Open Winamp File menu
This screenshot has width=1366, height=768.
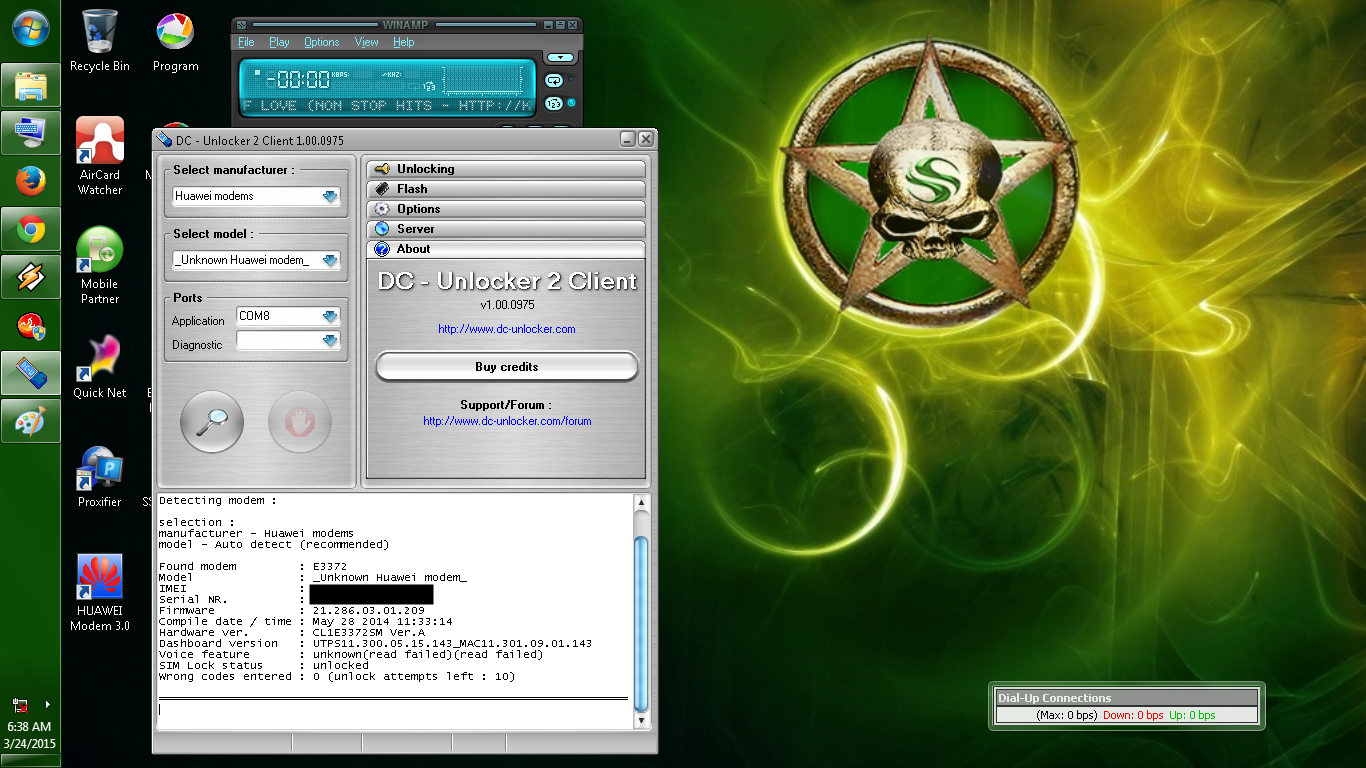pyautogui.click(x=246, y=42)
